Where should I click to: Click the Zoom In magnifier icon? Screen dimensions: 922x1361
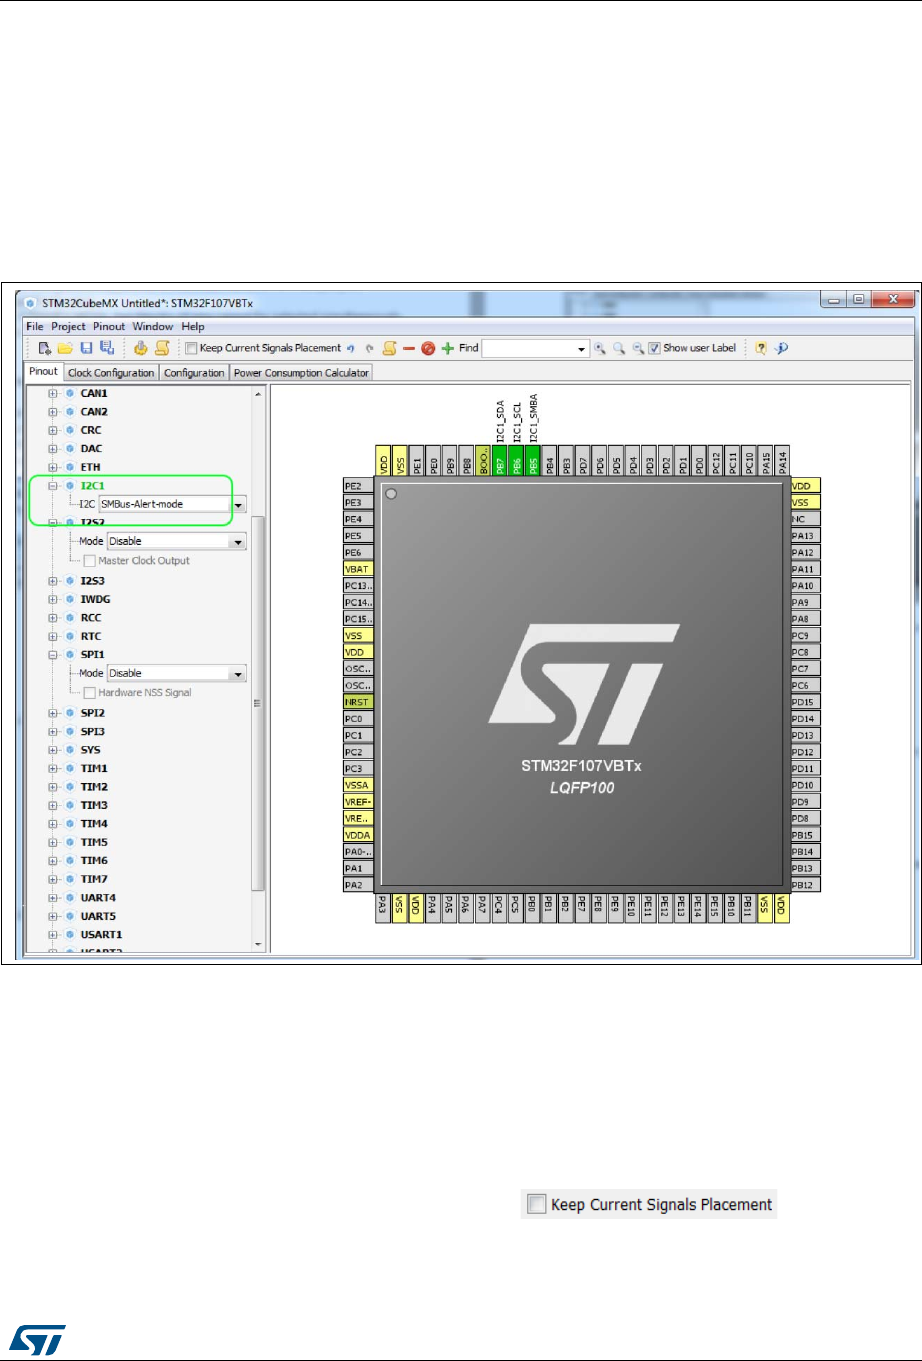(x=600, y=348)
